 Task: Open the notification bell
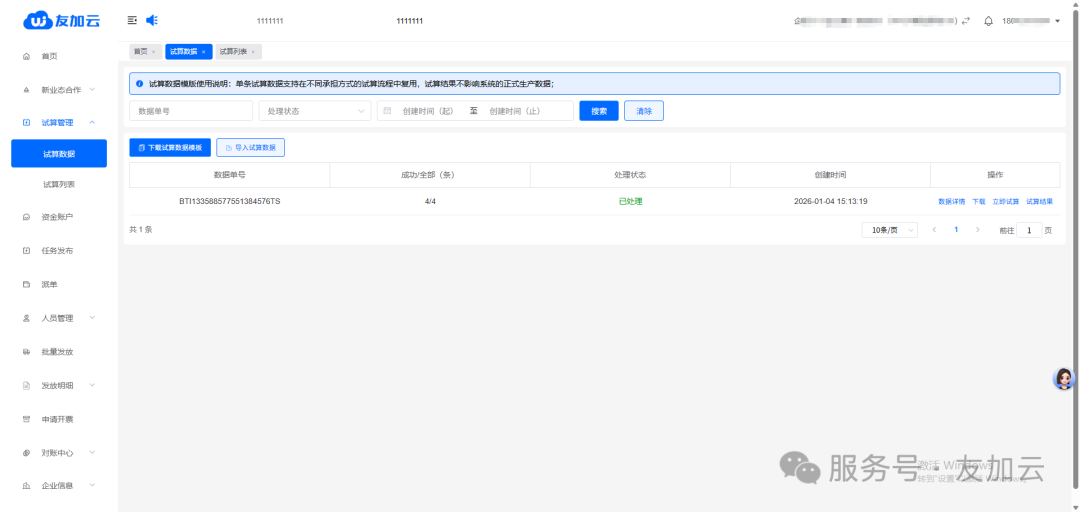pos(988,21)
